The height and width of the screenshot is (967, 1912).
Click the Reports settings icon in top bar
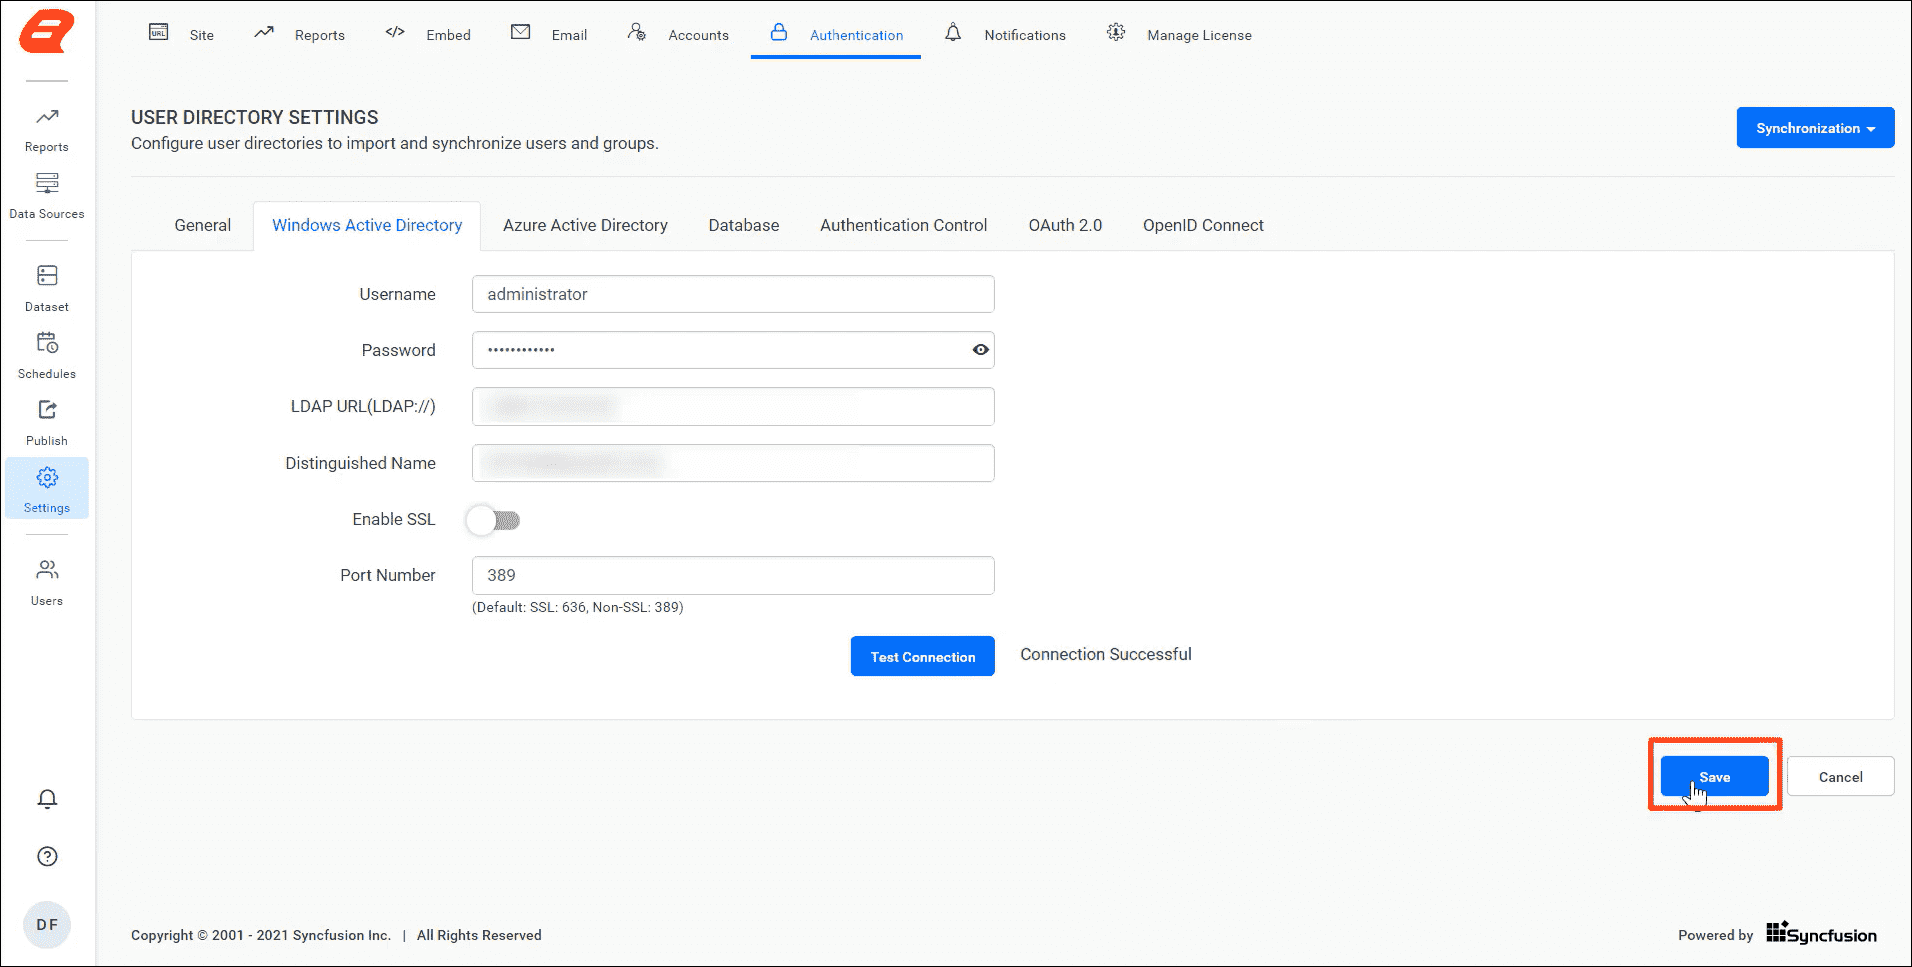pos(264,32)
